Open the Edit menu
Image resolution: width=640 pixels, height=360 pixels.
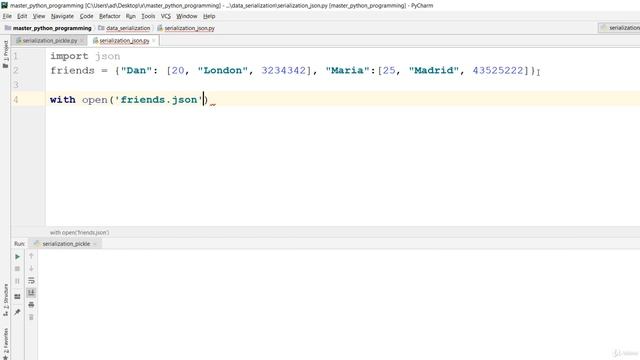click(22, 16)
